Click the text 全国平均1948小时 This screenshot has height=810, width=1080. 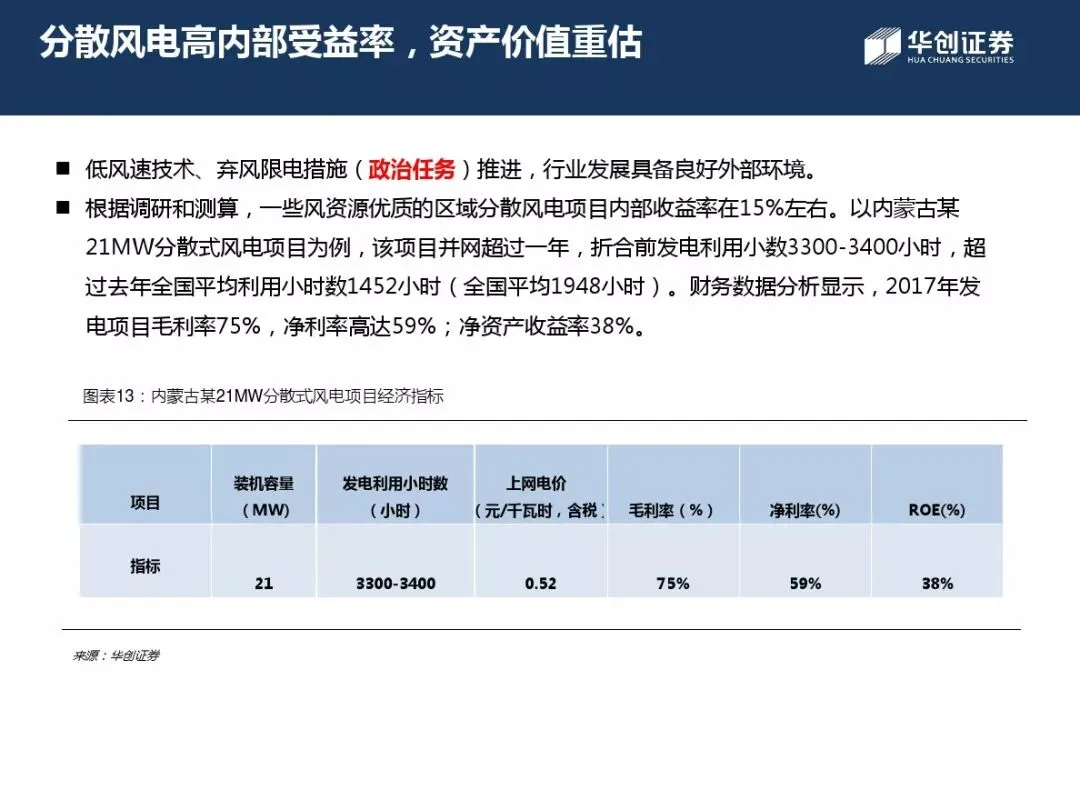tap(553, 287)
